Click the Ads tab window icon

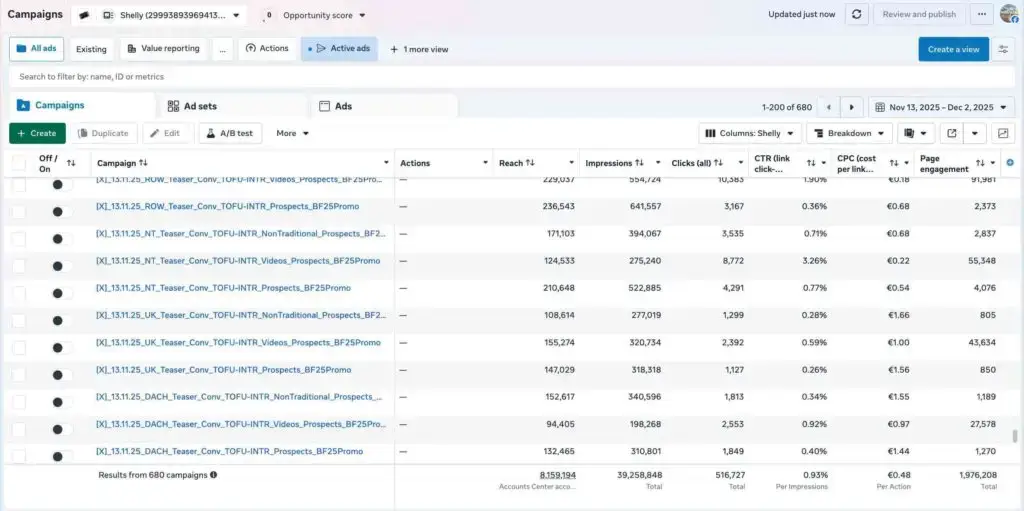pos(324,106)
